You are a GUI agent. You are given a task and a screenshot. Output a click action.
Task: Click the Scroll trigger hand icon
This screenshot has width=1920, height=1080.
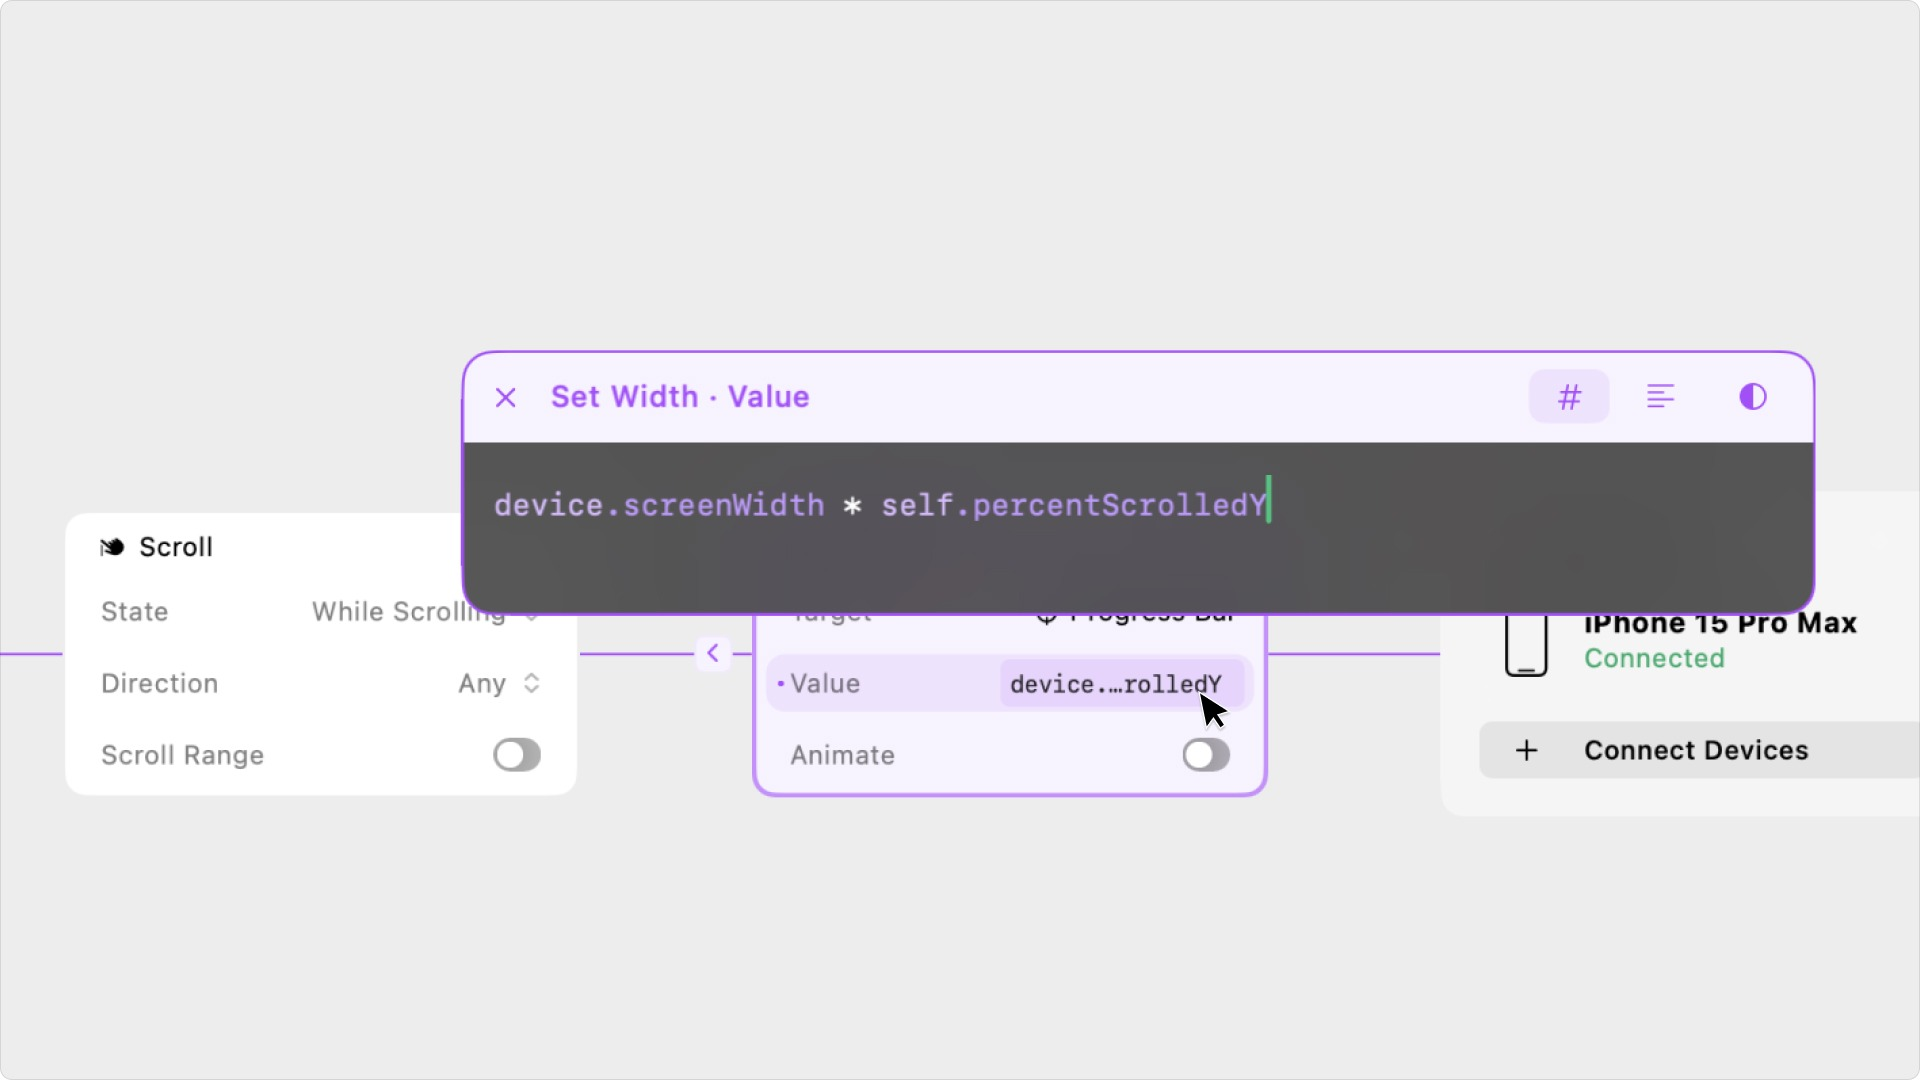(x=112, y=547)
